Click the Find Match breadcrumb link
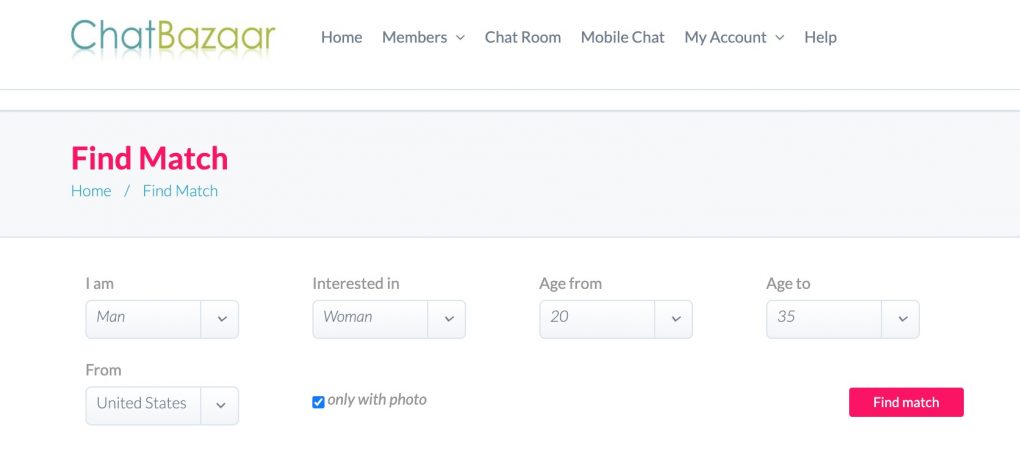 coord(180,191)
